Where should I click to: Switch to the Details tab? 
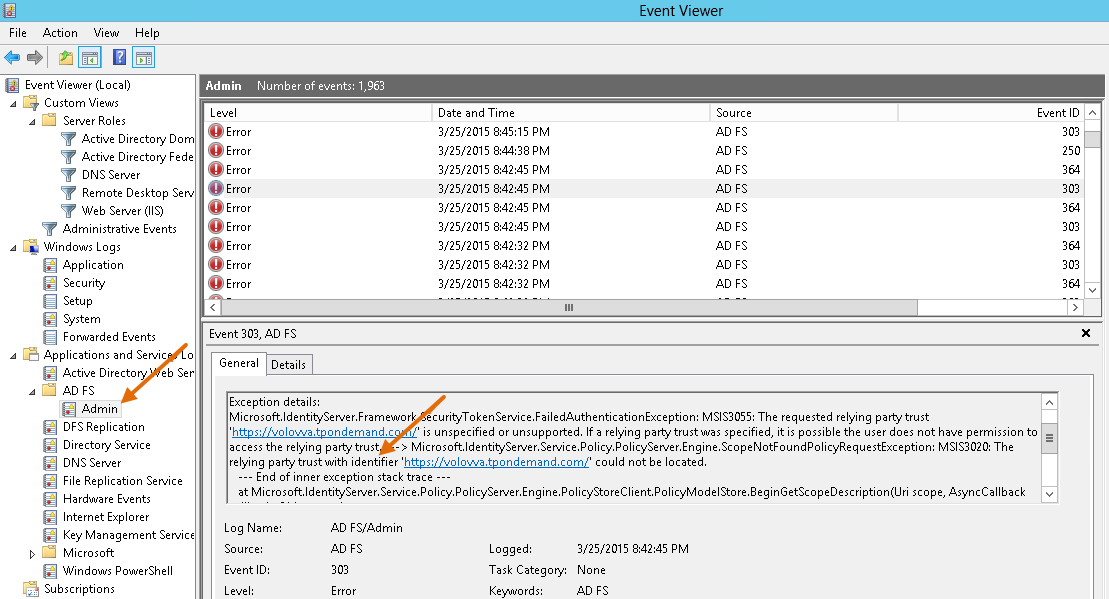coord(289,365)
